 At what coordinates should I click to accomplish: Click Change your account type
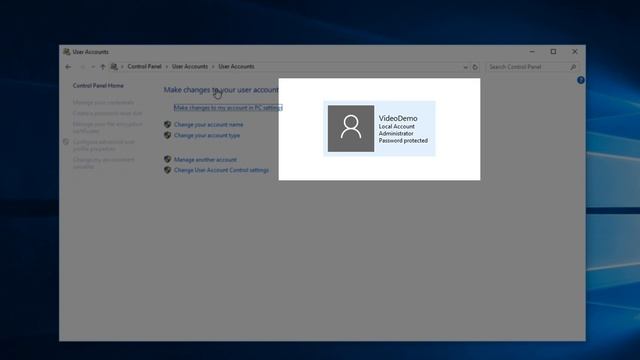click(207, 136)
